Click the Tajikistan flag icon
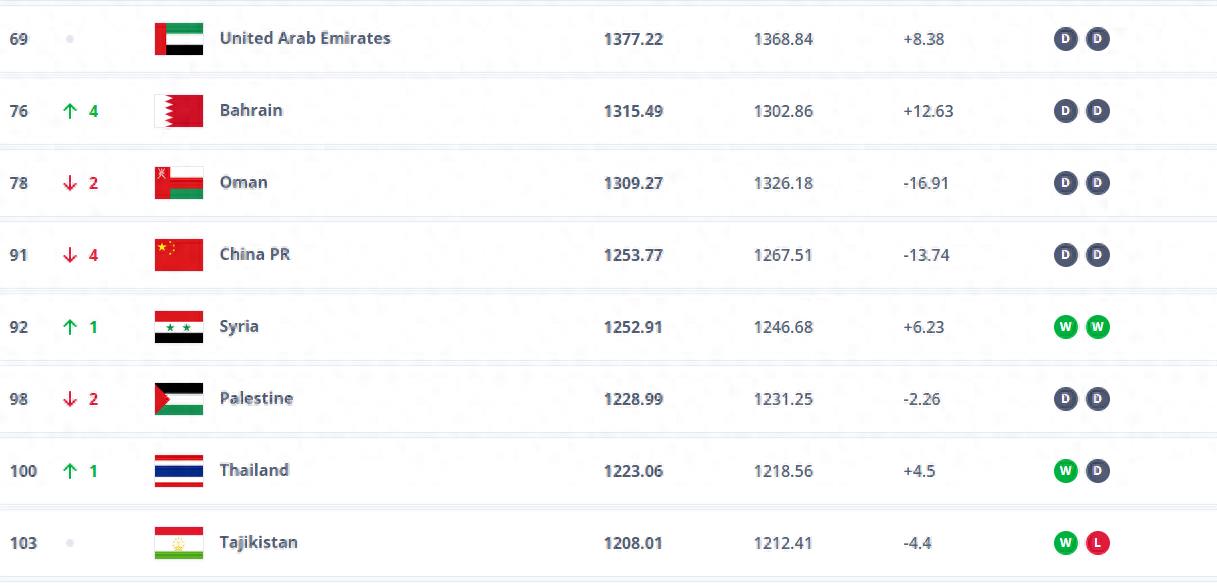This screenshot has height=586, width=1217. point(179,543)
